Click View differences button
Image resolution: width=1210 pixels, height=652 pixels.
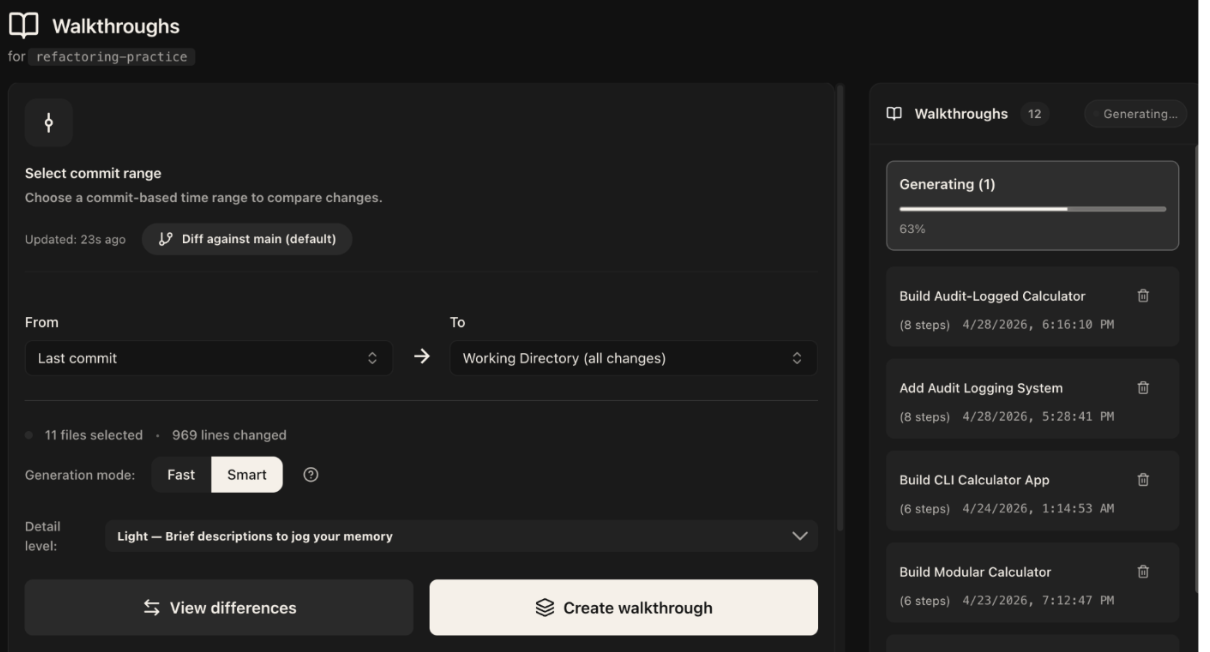pyautogui.click(x=219, y=608)
